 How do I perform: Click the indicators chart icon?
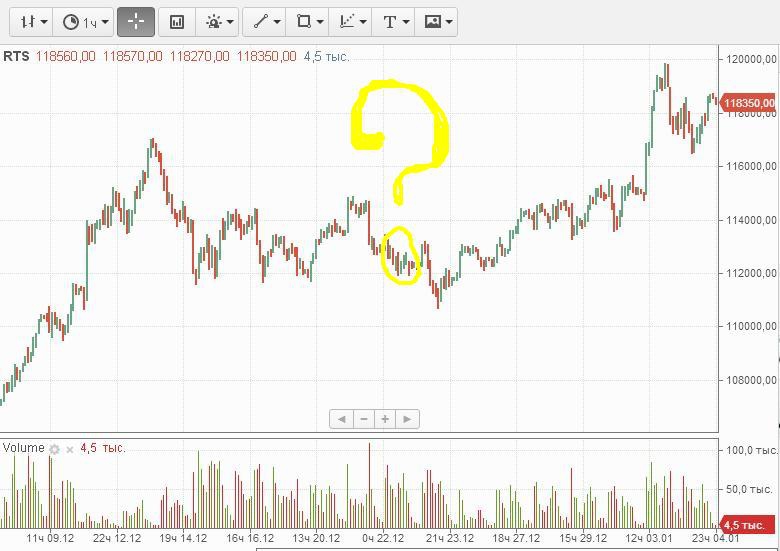177,21
